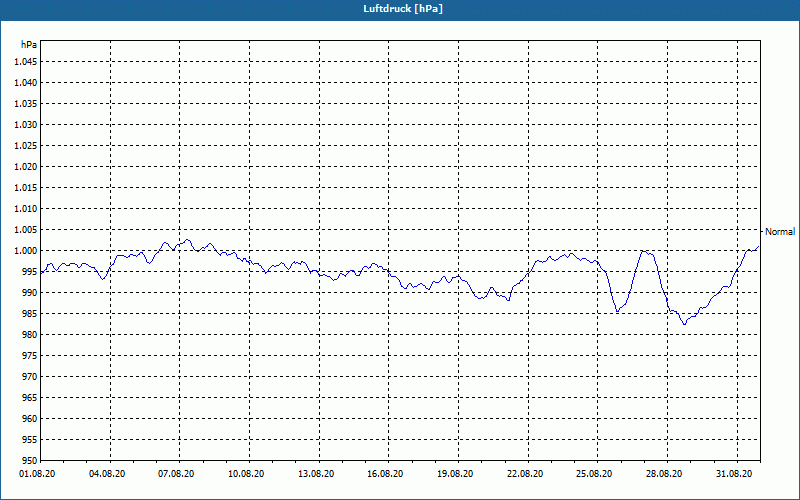This screenshot has width=800, height=500.
Task: Click the 1.045 y-axis value
Action: click(x=26, y=62)
